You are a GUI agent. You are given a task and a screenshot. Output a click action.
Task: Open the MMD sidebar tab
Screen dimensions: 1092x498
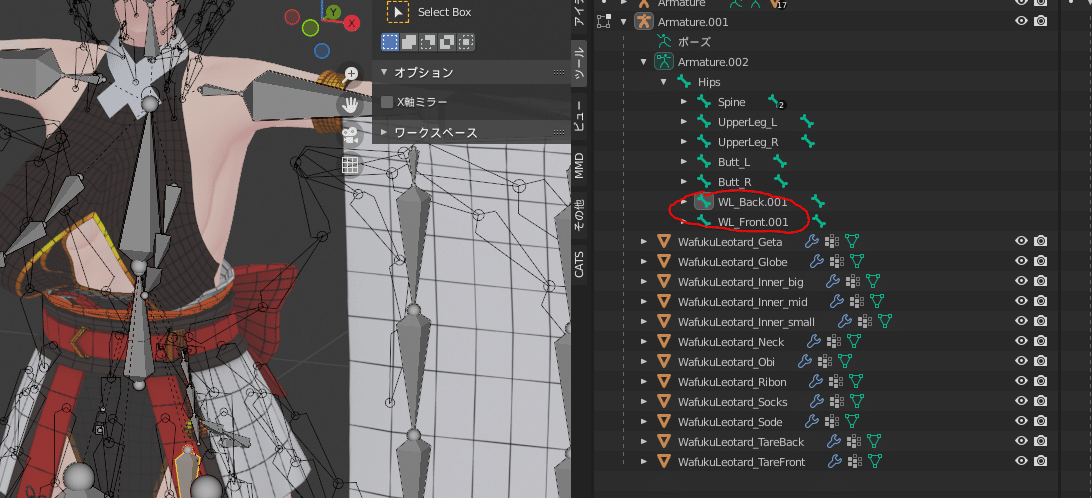(579, 165)
